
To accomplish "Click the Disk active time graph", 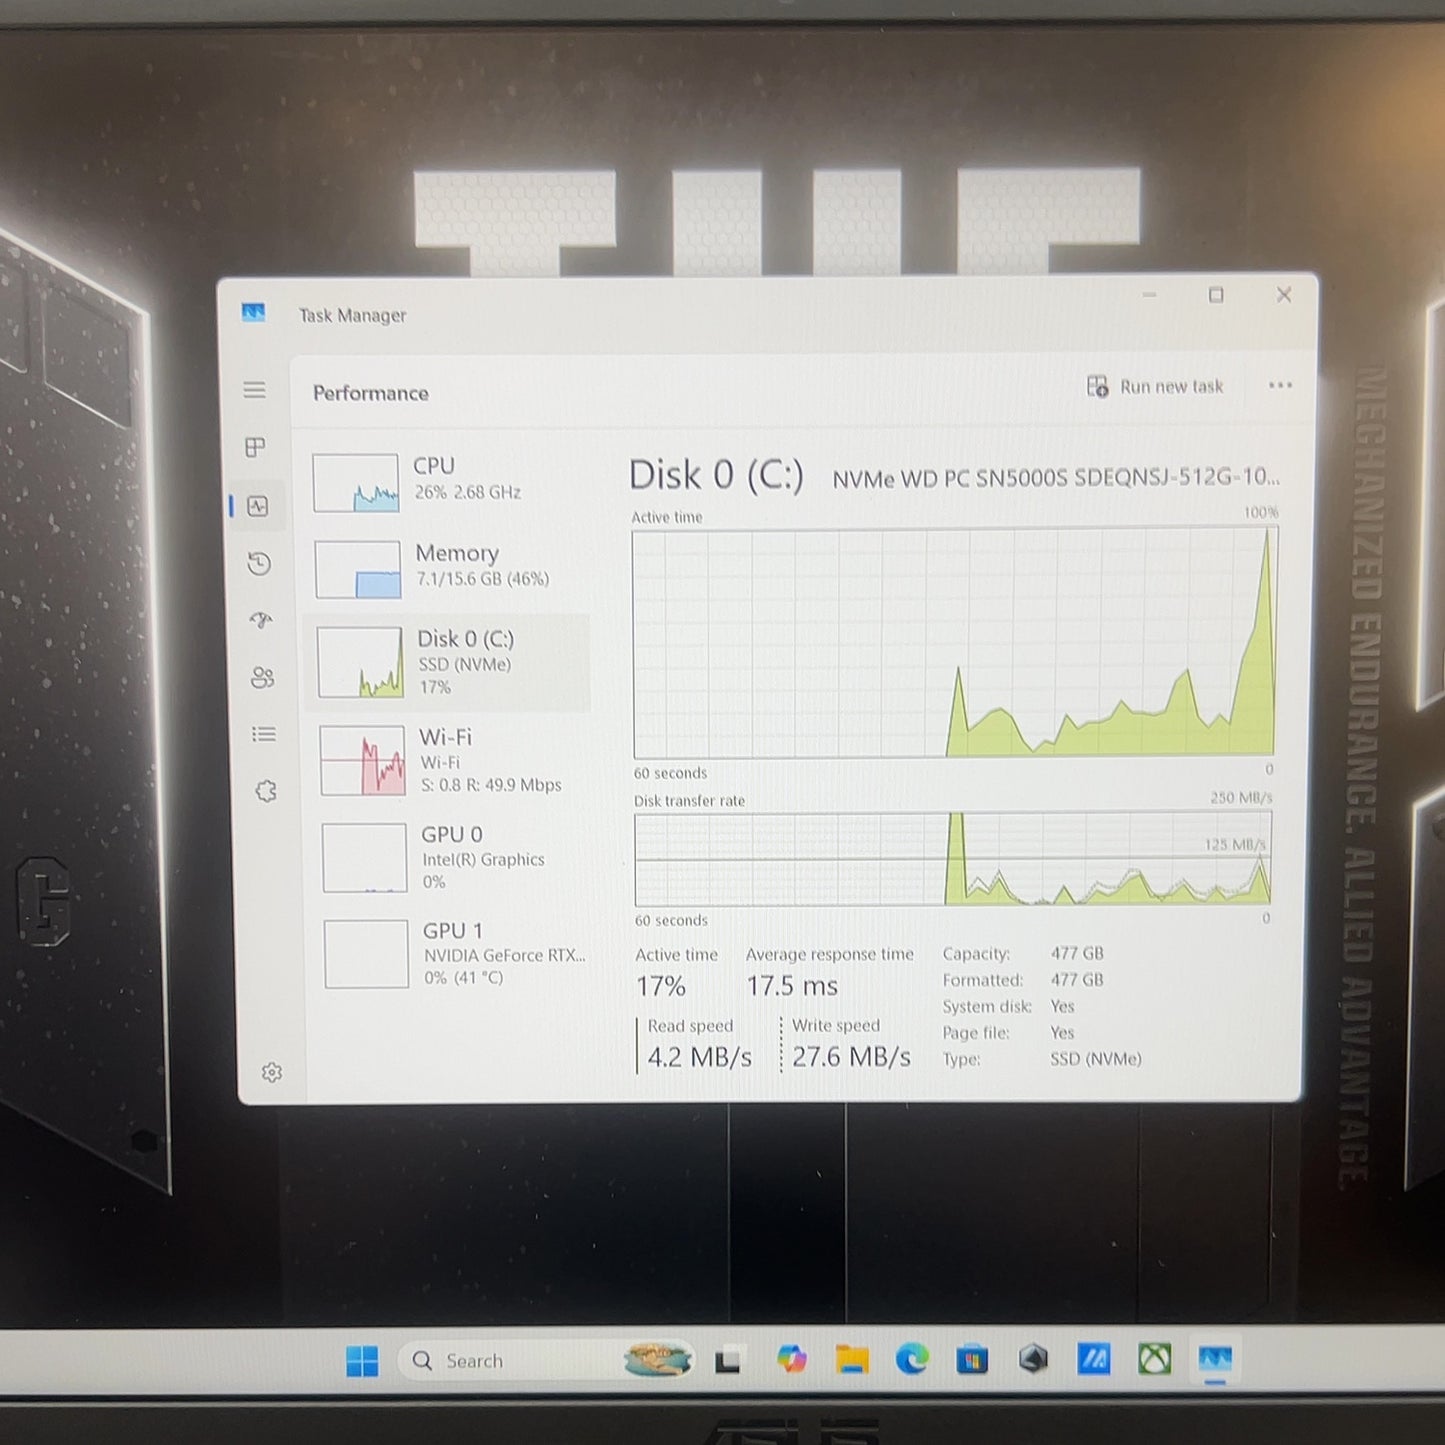I will (x=954, y=643).
